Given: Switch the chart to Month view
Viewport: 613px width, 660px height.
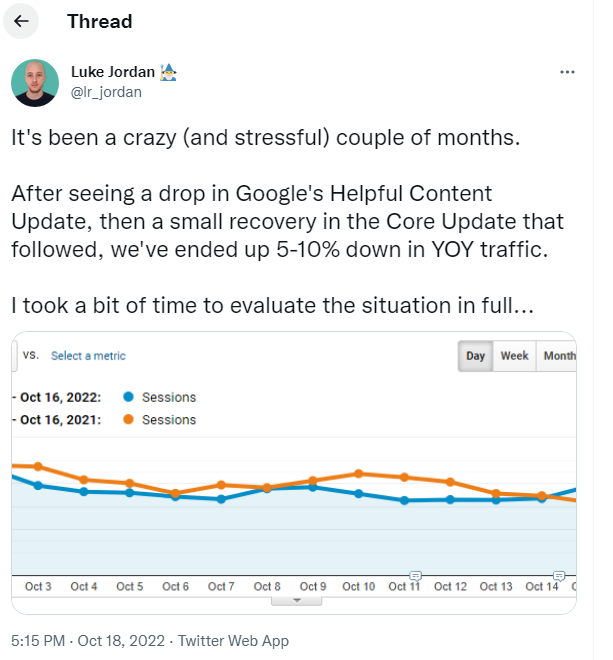Looking at the screenshot, I should point(557,356).
